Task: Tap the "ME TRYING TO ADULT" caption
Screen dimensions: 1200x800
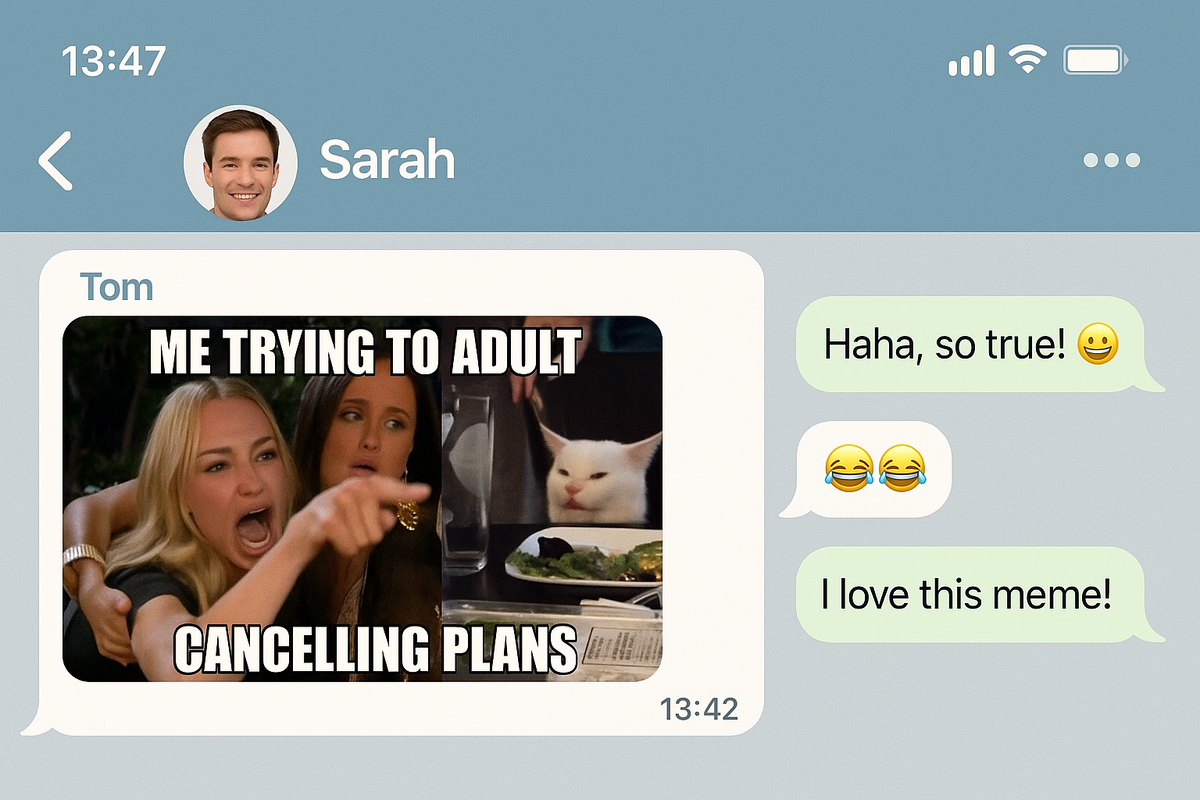Action: point(365,352)
